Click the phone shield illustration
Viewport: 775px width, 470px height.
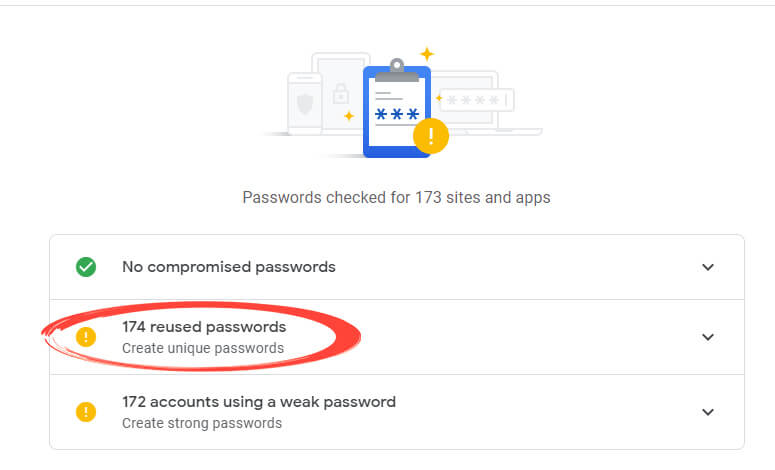(x=305, y=104)
